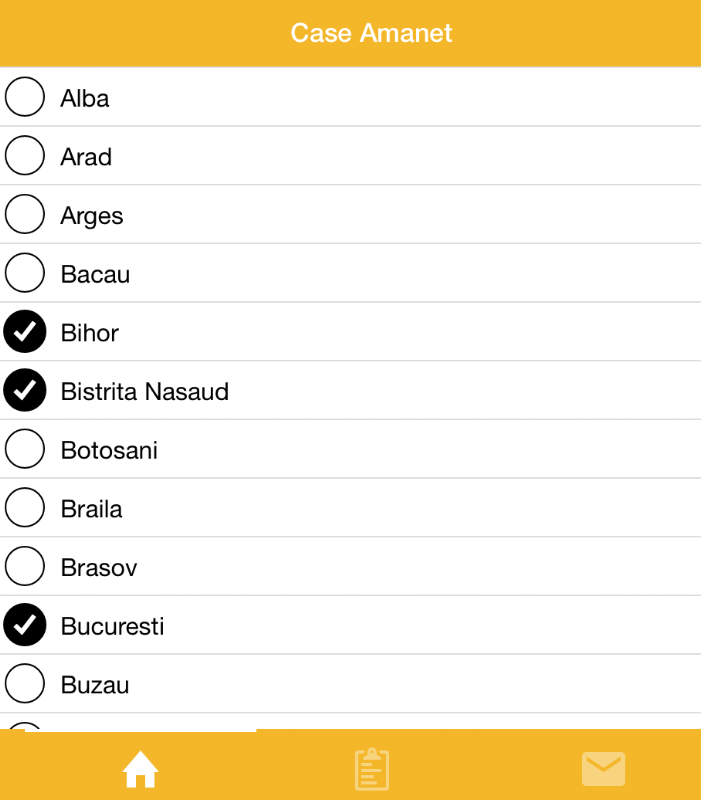Screen dimensions: 701x800
Task: Click the Bucuresti label text
Action: pyautogui.click(x=112, y=627)
